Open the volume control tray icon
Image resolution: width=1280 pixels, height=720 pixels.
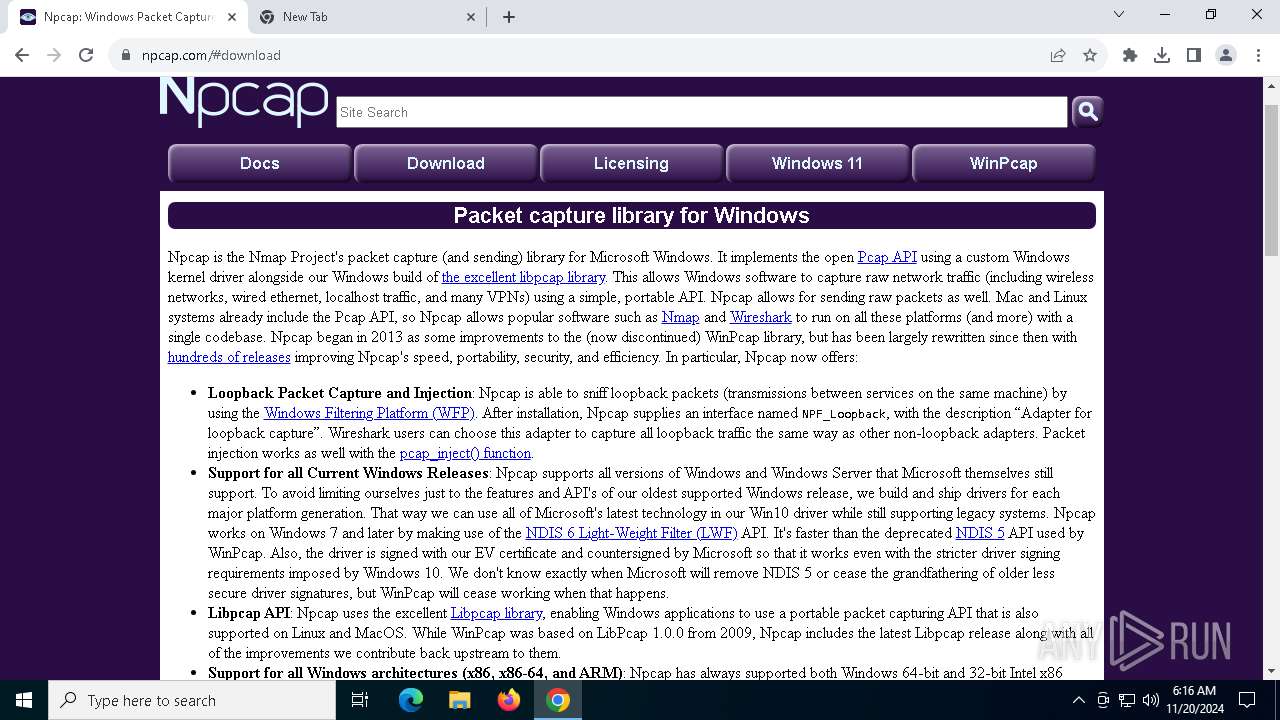[x=1151, y=700]
